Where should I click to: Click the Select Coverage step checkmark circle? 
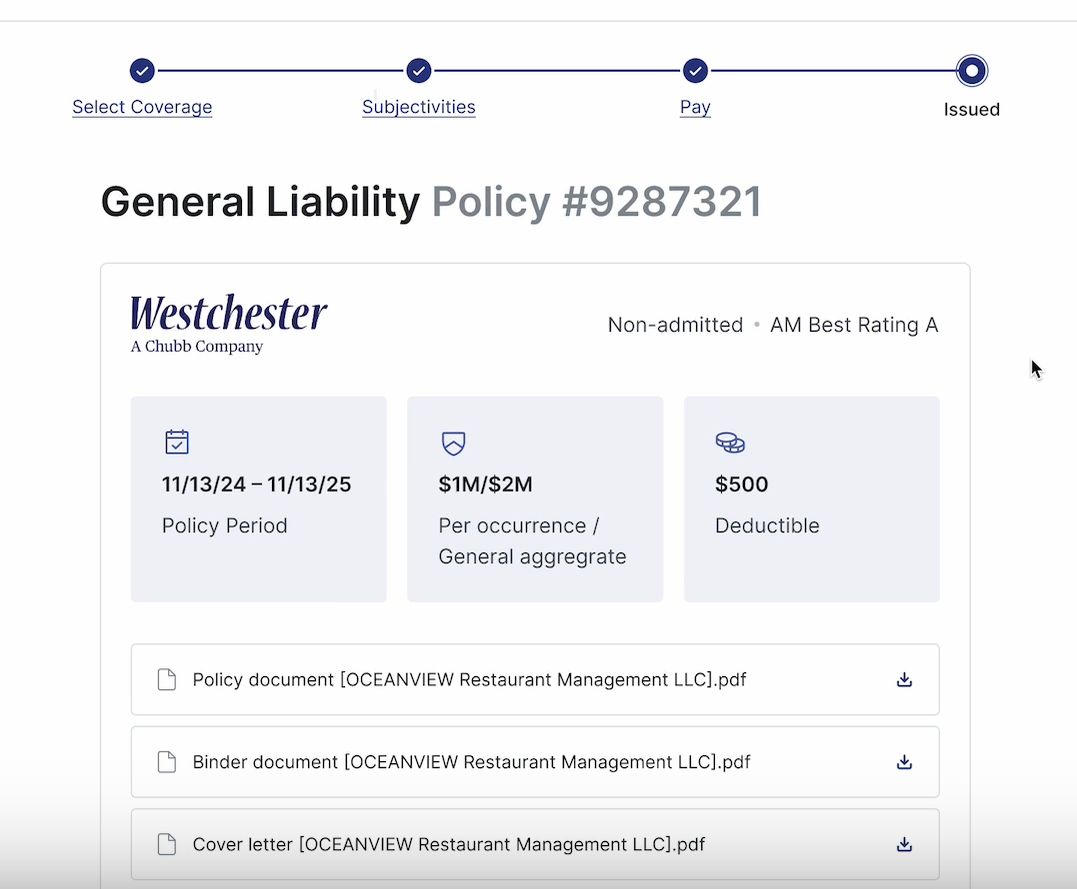[x=142, y=71]
